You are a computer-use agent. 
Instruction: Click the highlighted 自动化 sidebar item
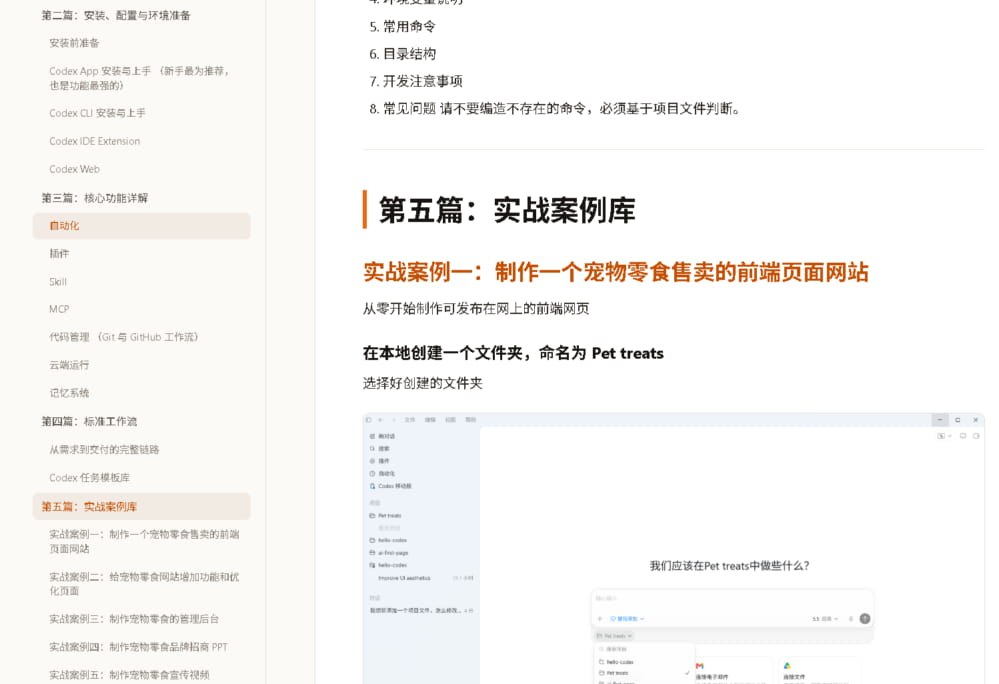pos(141,226)
